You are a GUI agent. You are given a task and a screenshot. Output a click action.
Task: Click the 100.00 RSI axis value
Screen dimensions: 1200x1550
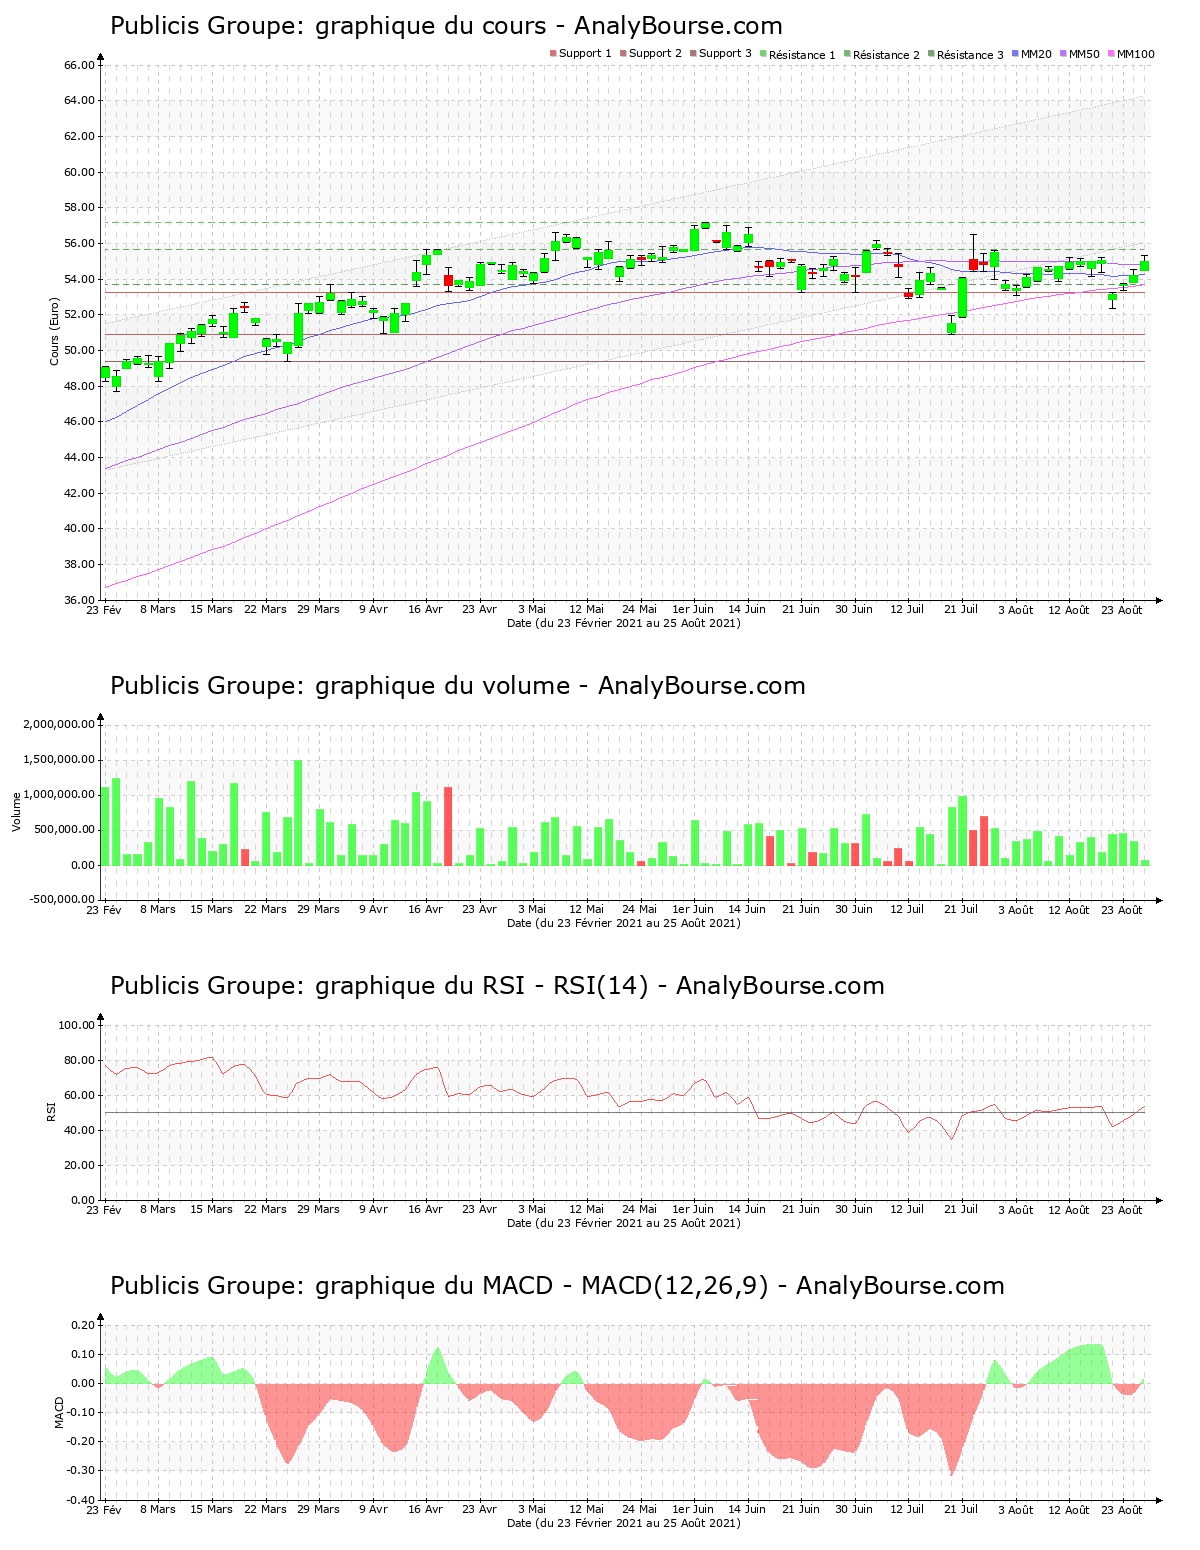click(x=76, y=1025)
